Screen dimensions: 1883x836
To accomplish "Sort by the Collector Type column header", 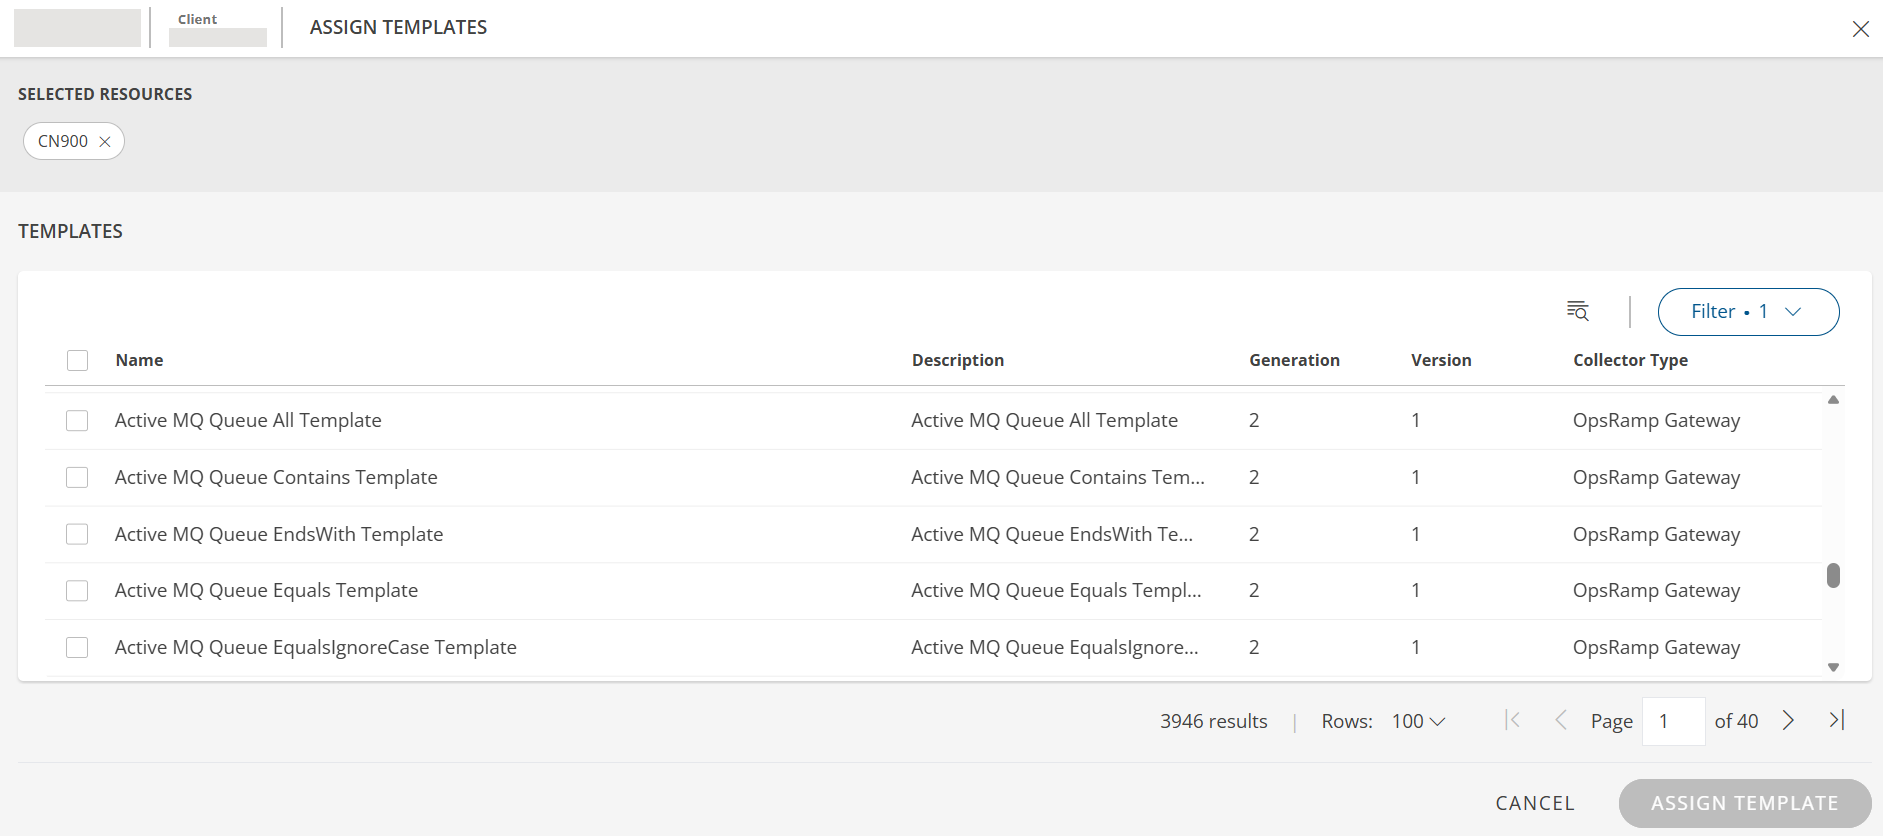I will click(x=1630, y=360).
